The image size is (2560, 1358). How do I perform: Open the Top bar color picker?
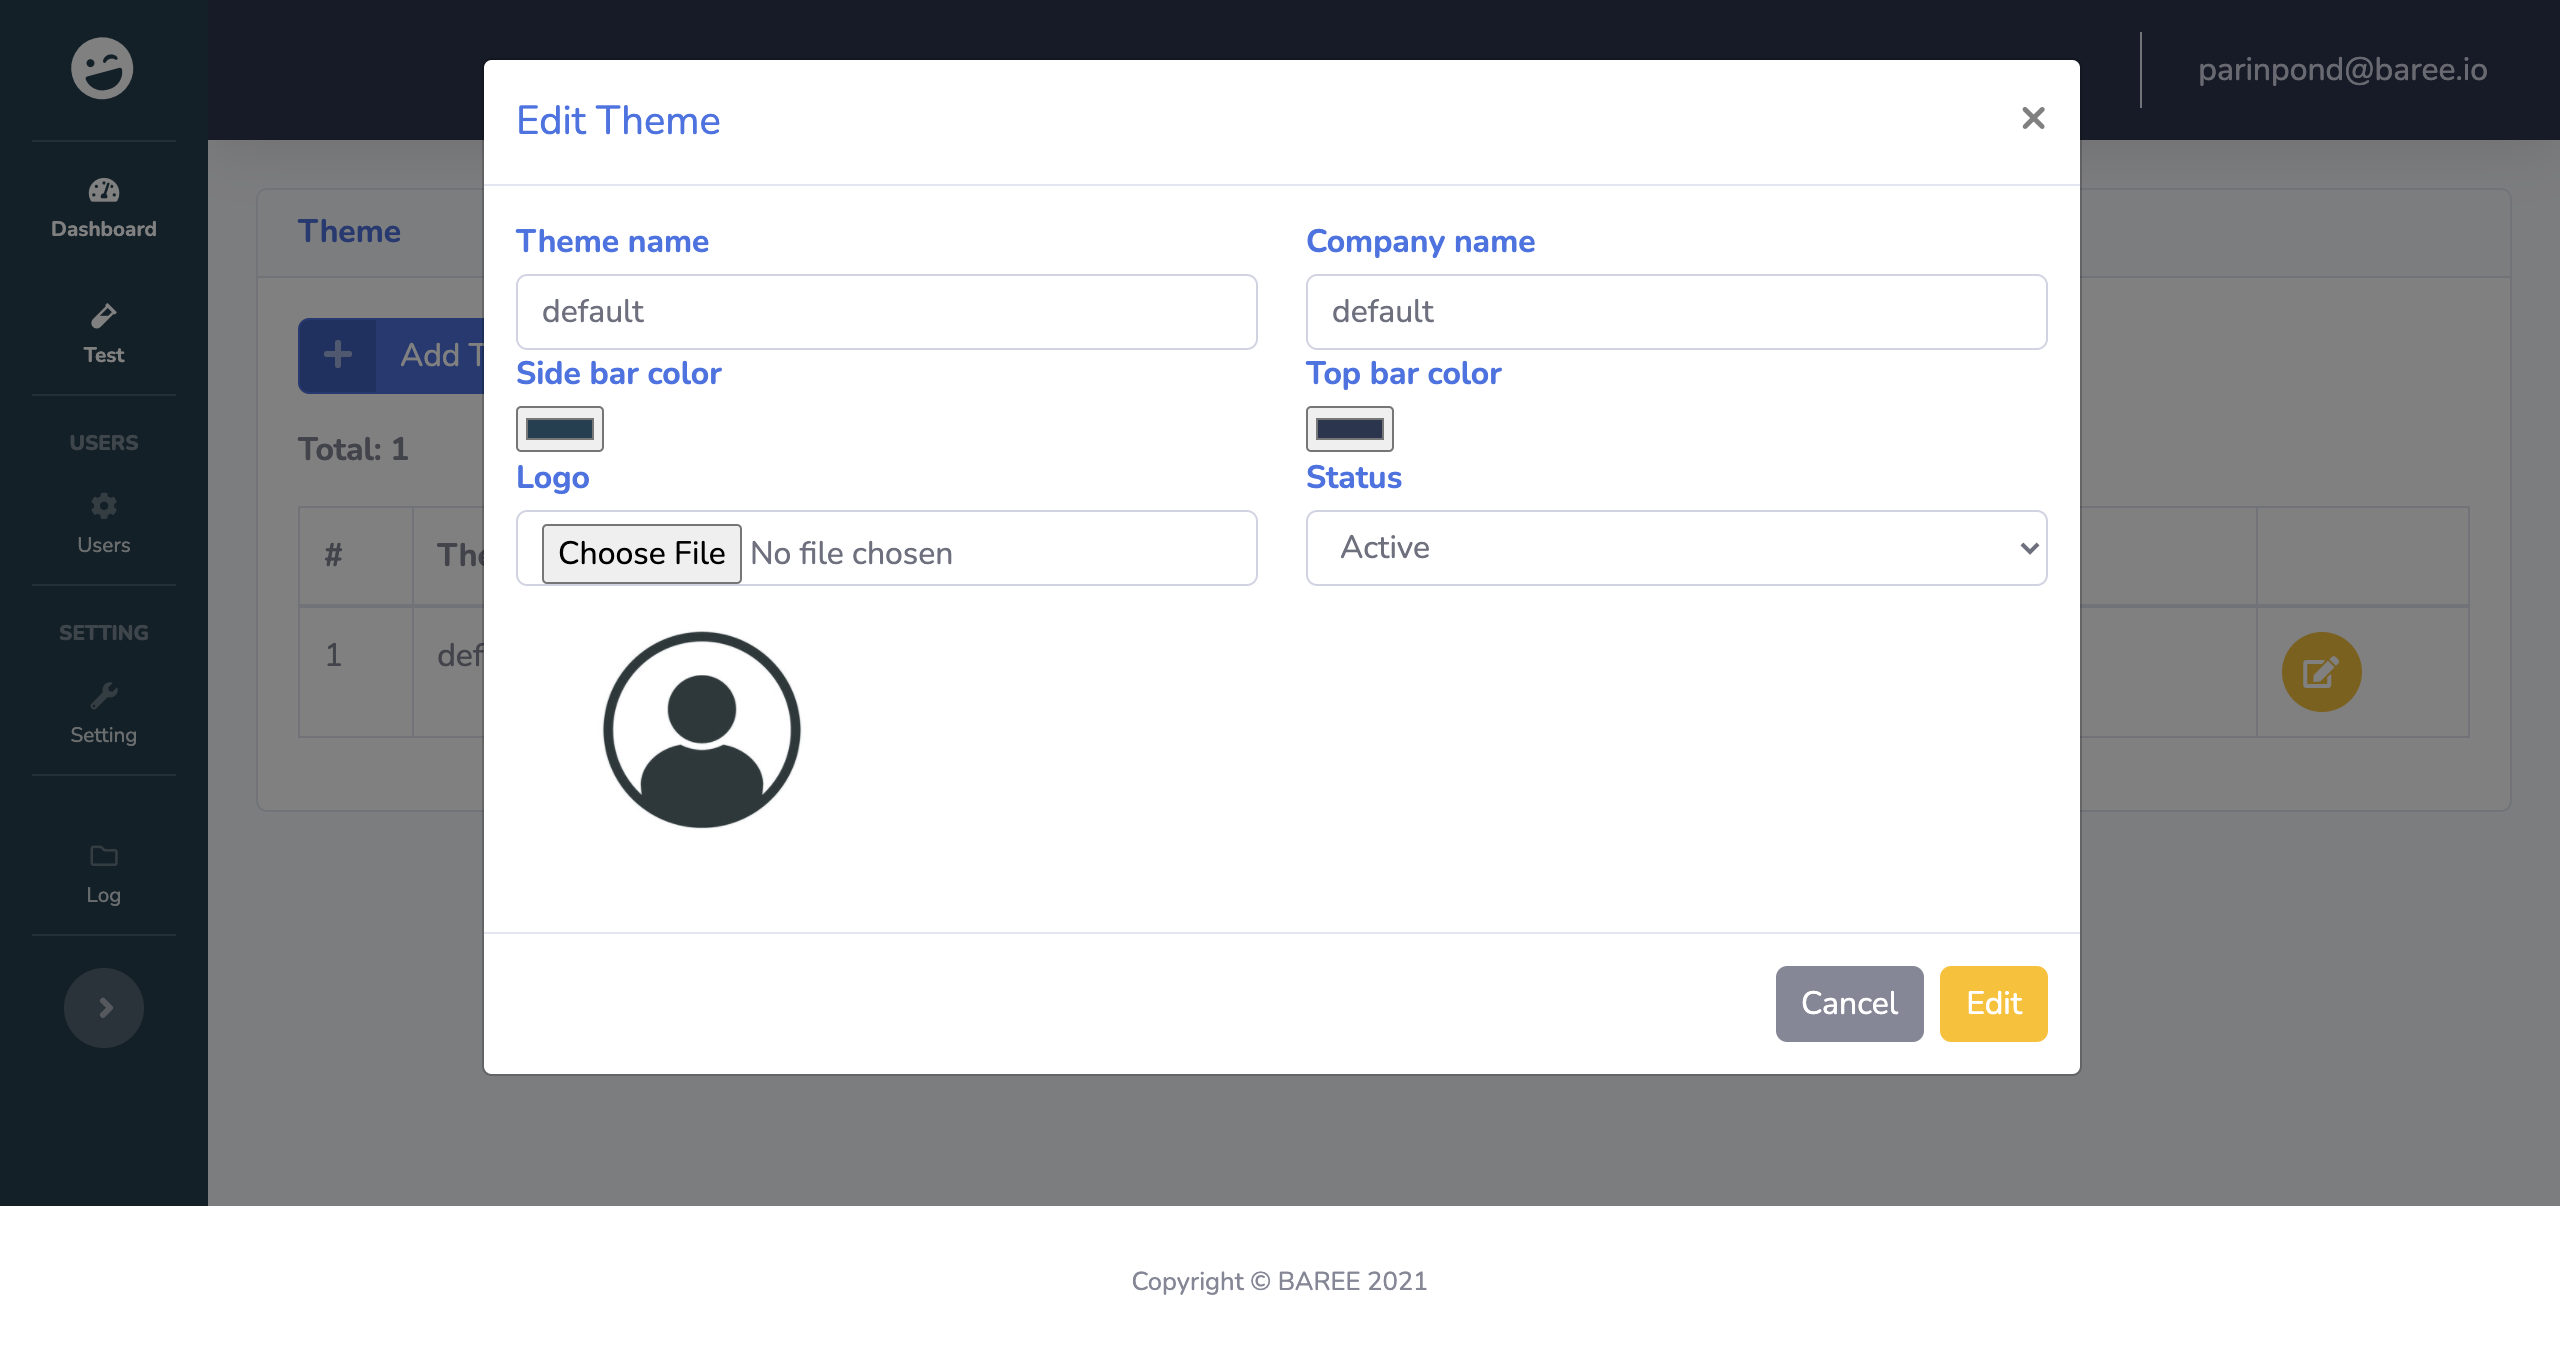(x=1349, y=428)
